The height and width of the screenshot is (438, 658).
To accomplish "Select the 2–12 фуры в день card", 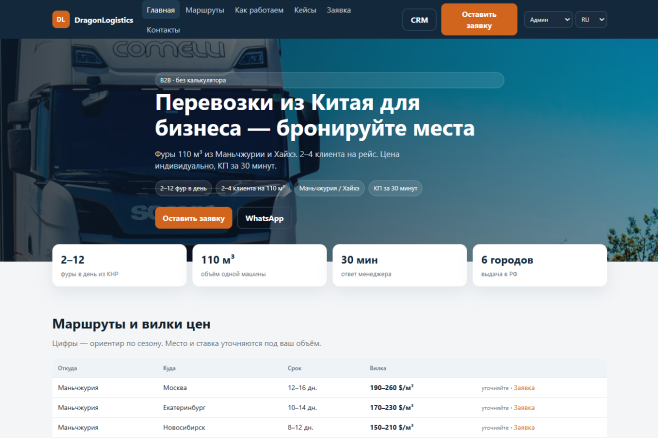I will click(x=120, y=265).
